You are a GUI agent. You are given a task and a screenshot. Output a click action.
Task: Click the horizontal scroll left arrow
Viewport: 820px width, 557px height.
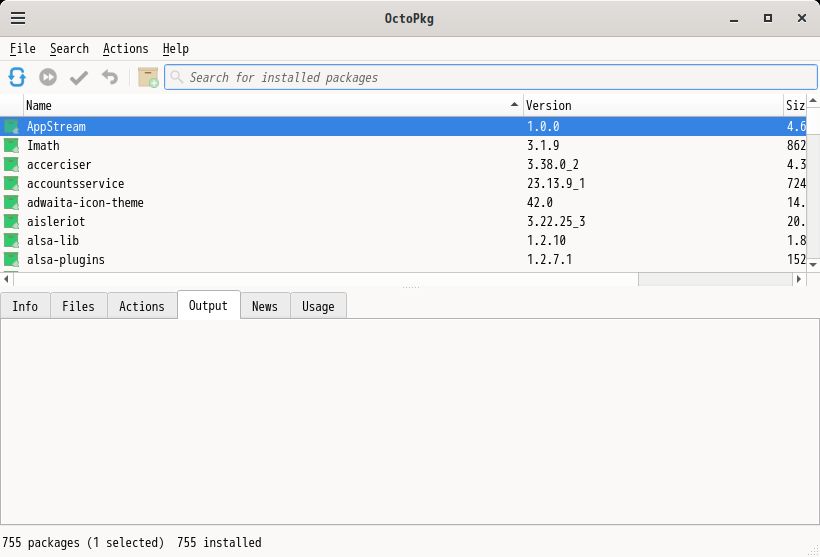click(x=6, y=279)
